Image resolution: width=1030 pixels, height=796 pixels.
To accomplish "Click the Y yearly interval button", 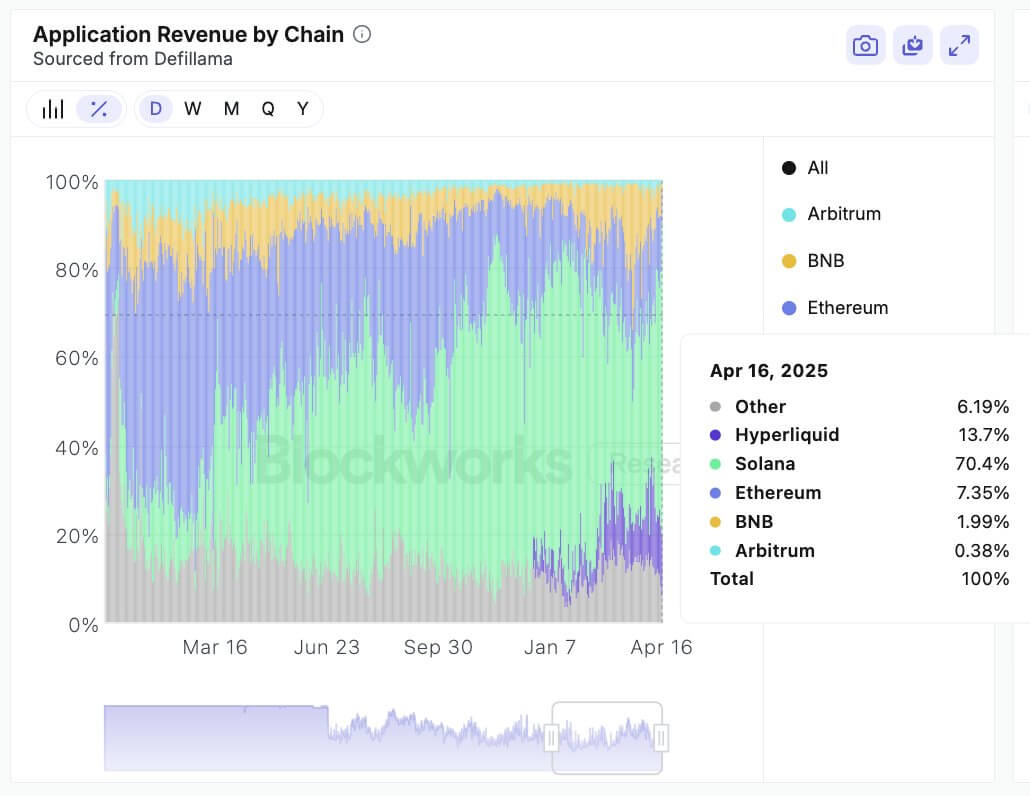I will pos(302,108).
